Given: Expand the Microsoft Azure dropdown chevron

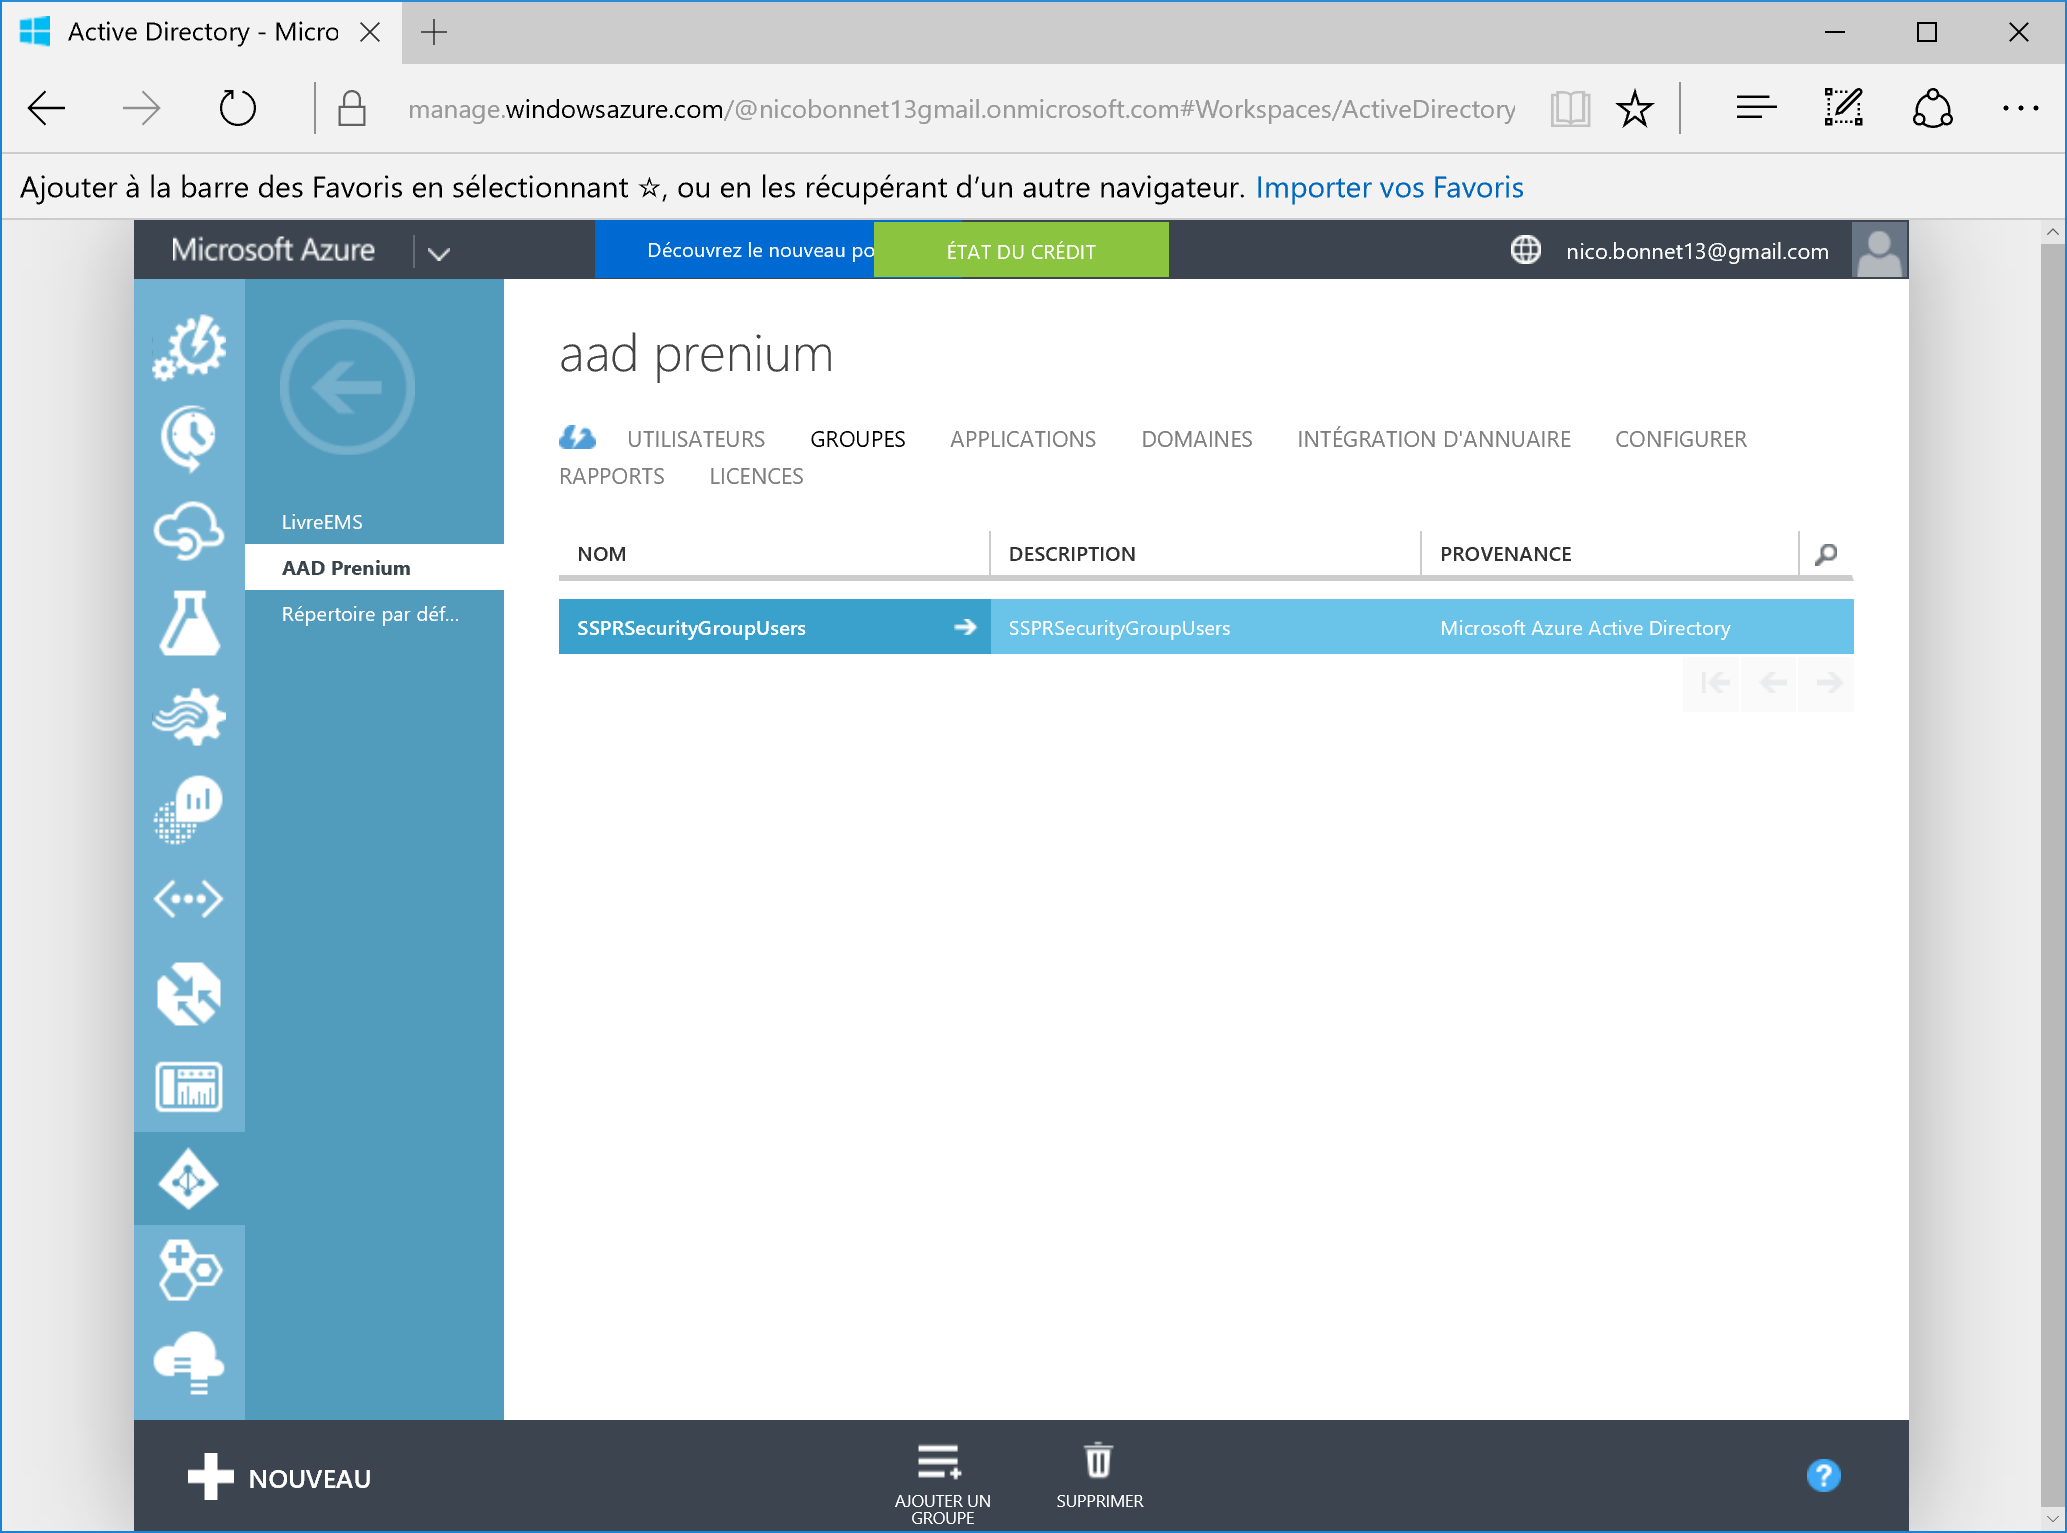Looking at the screenshot, I should 438,253.
